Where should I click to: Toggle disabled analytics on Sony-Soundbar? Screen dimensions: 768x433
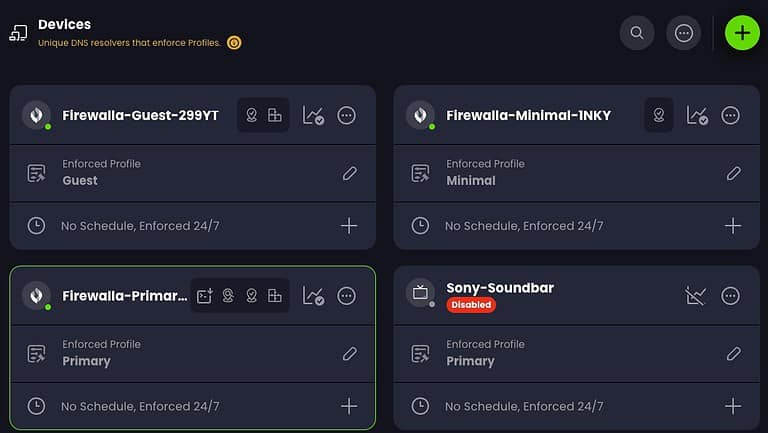tap(696, 296)
